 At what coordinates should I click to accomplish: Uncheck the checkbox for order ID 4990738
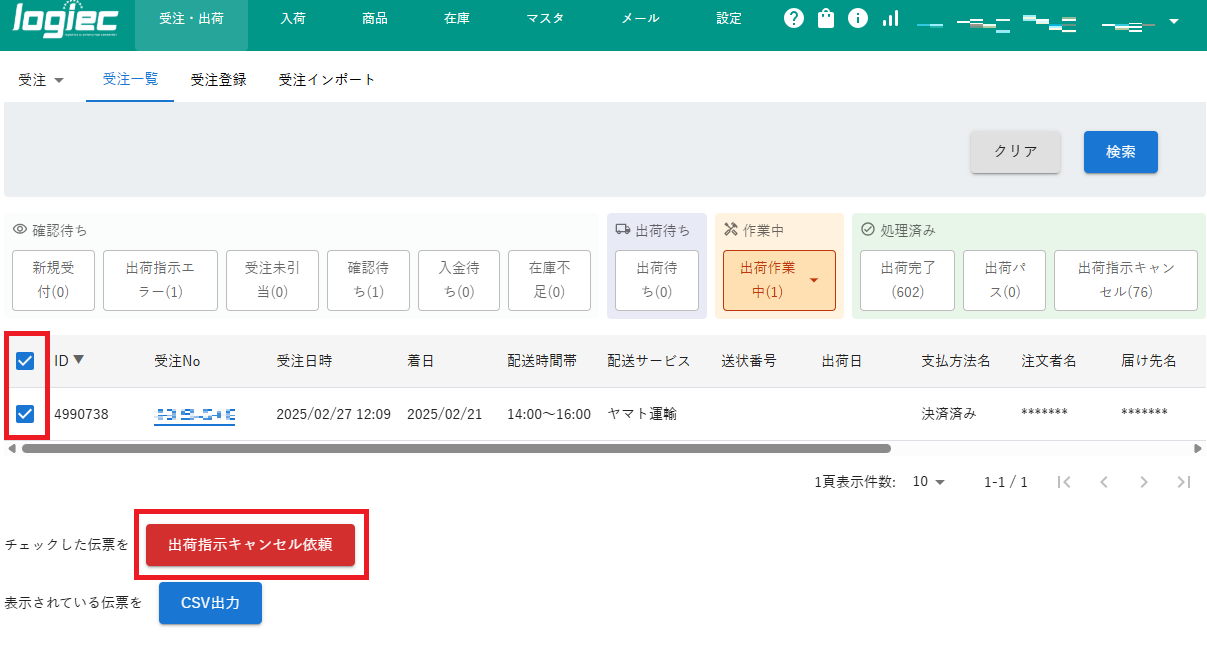click(25, 413)
